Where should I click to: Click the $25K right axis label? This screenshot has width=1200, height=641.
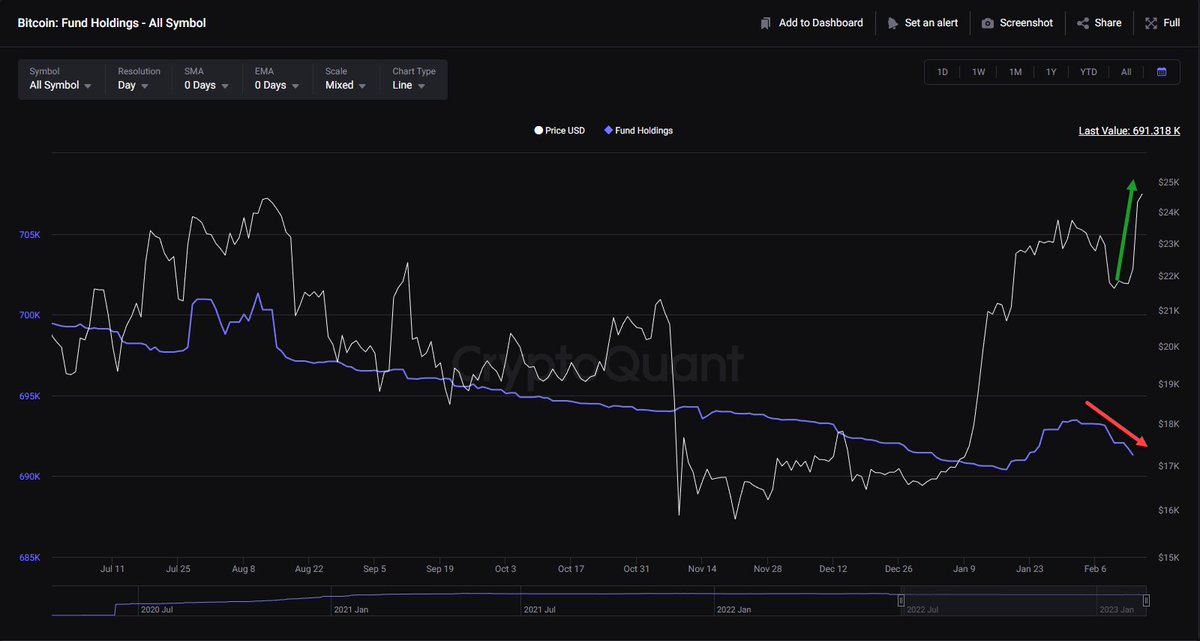(x=1169, y=182)
